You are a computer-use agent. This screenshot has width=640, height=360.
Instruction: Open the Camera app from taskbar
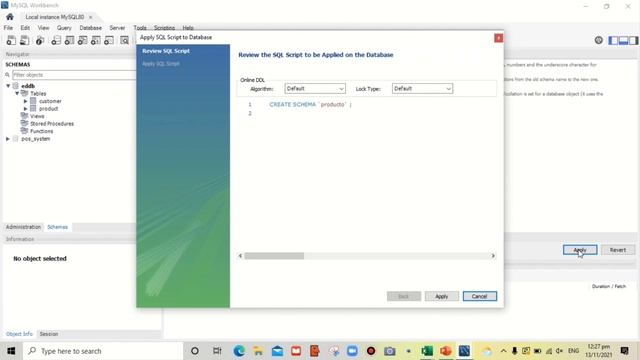(389, 351)
